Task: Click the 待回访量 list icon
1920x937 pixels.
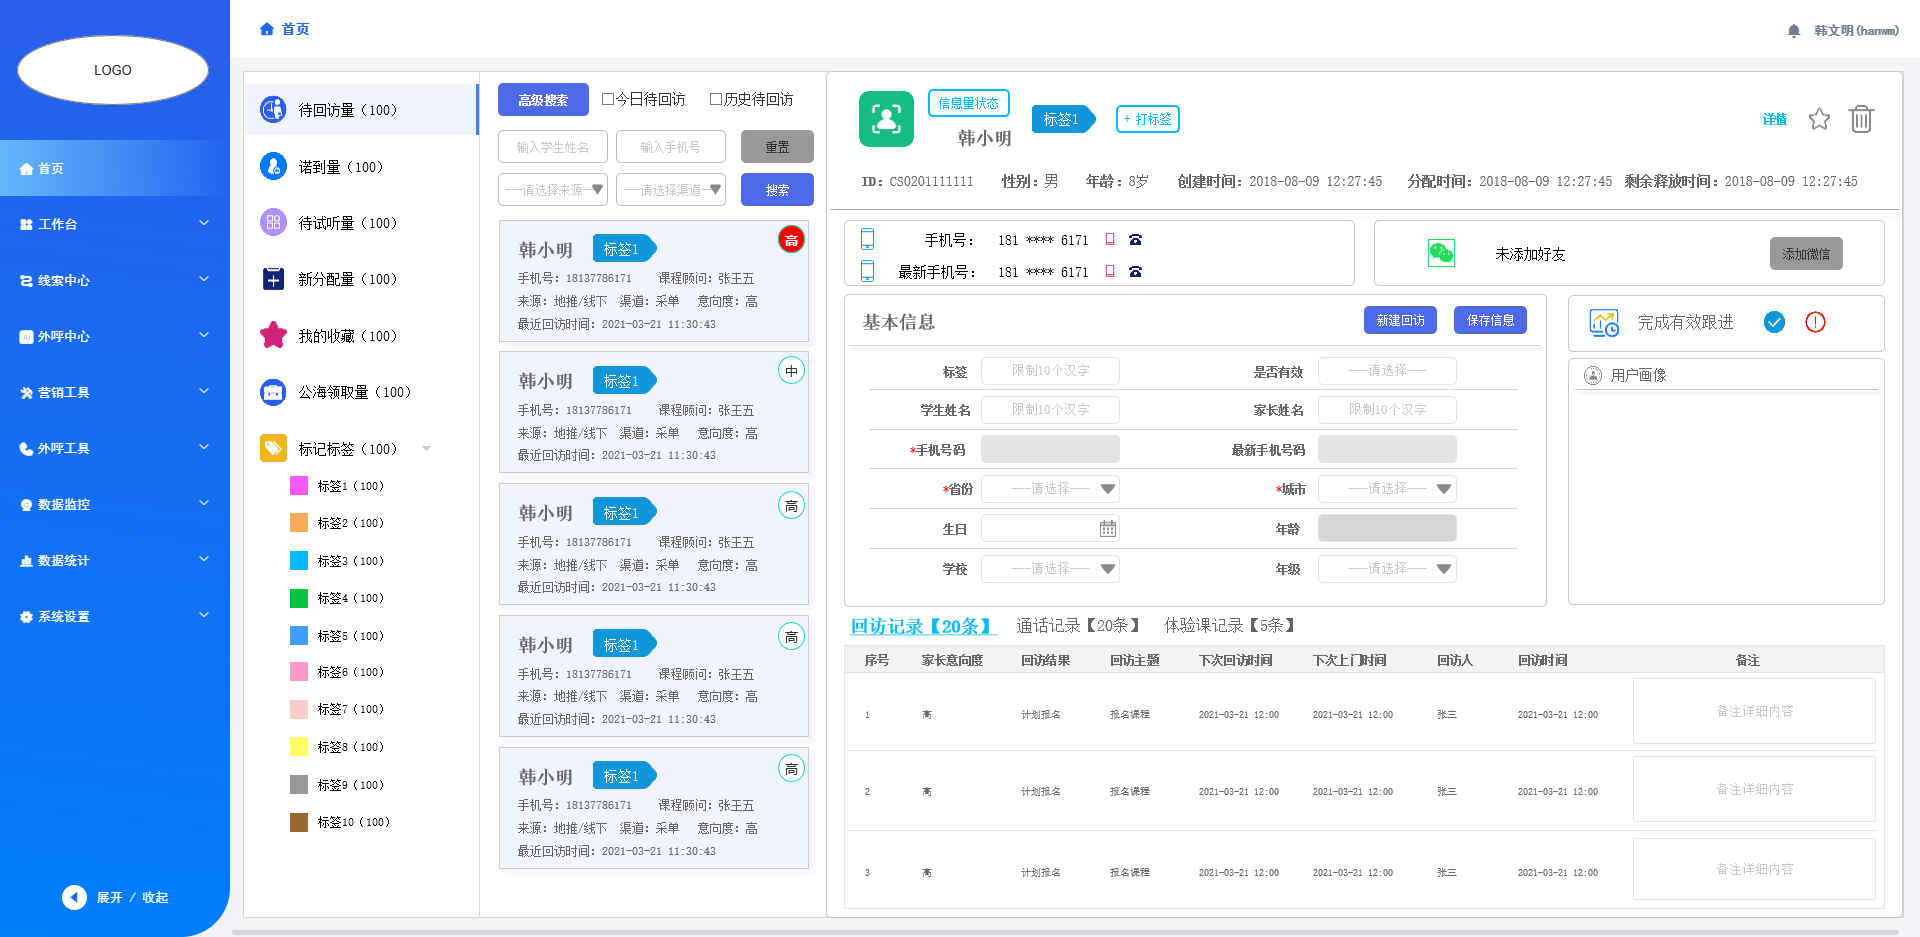Action: 273,109
